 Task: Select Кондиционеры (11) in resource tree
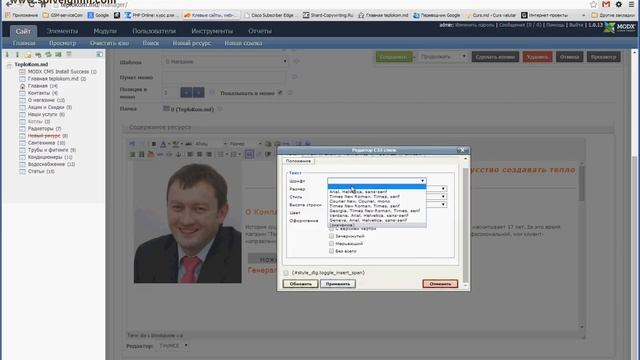click(x=50, y=157)
